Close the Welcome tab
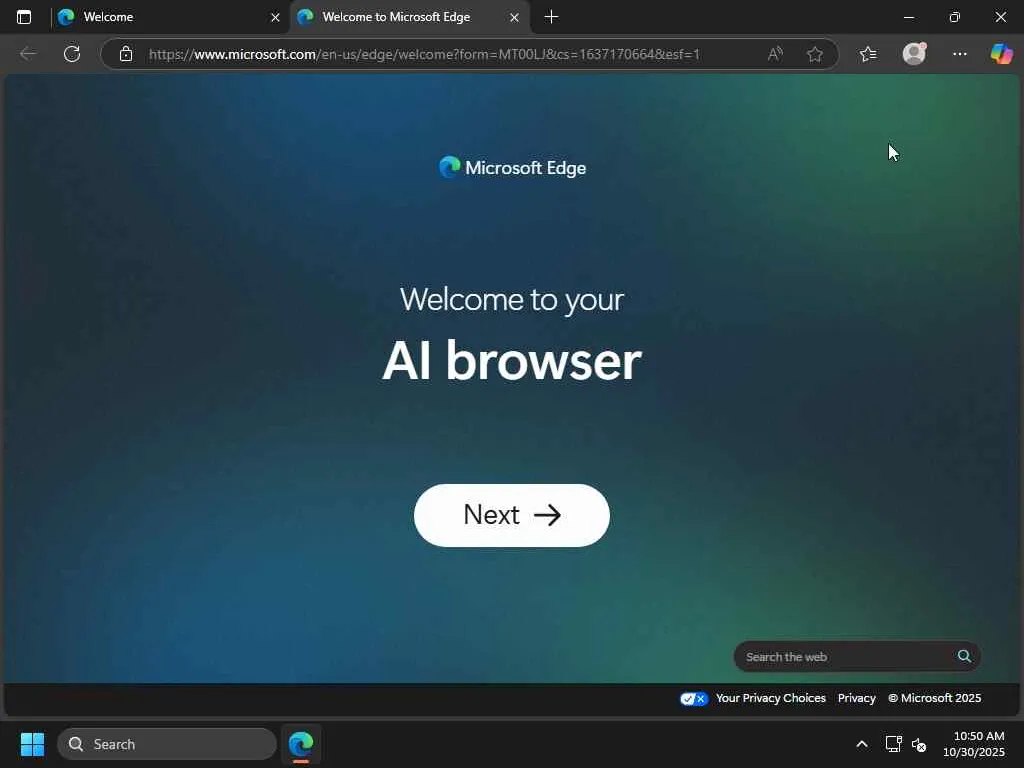Image resolution: width=1024 pixels, height=768 pixels. 275,18
